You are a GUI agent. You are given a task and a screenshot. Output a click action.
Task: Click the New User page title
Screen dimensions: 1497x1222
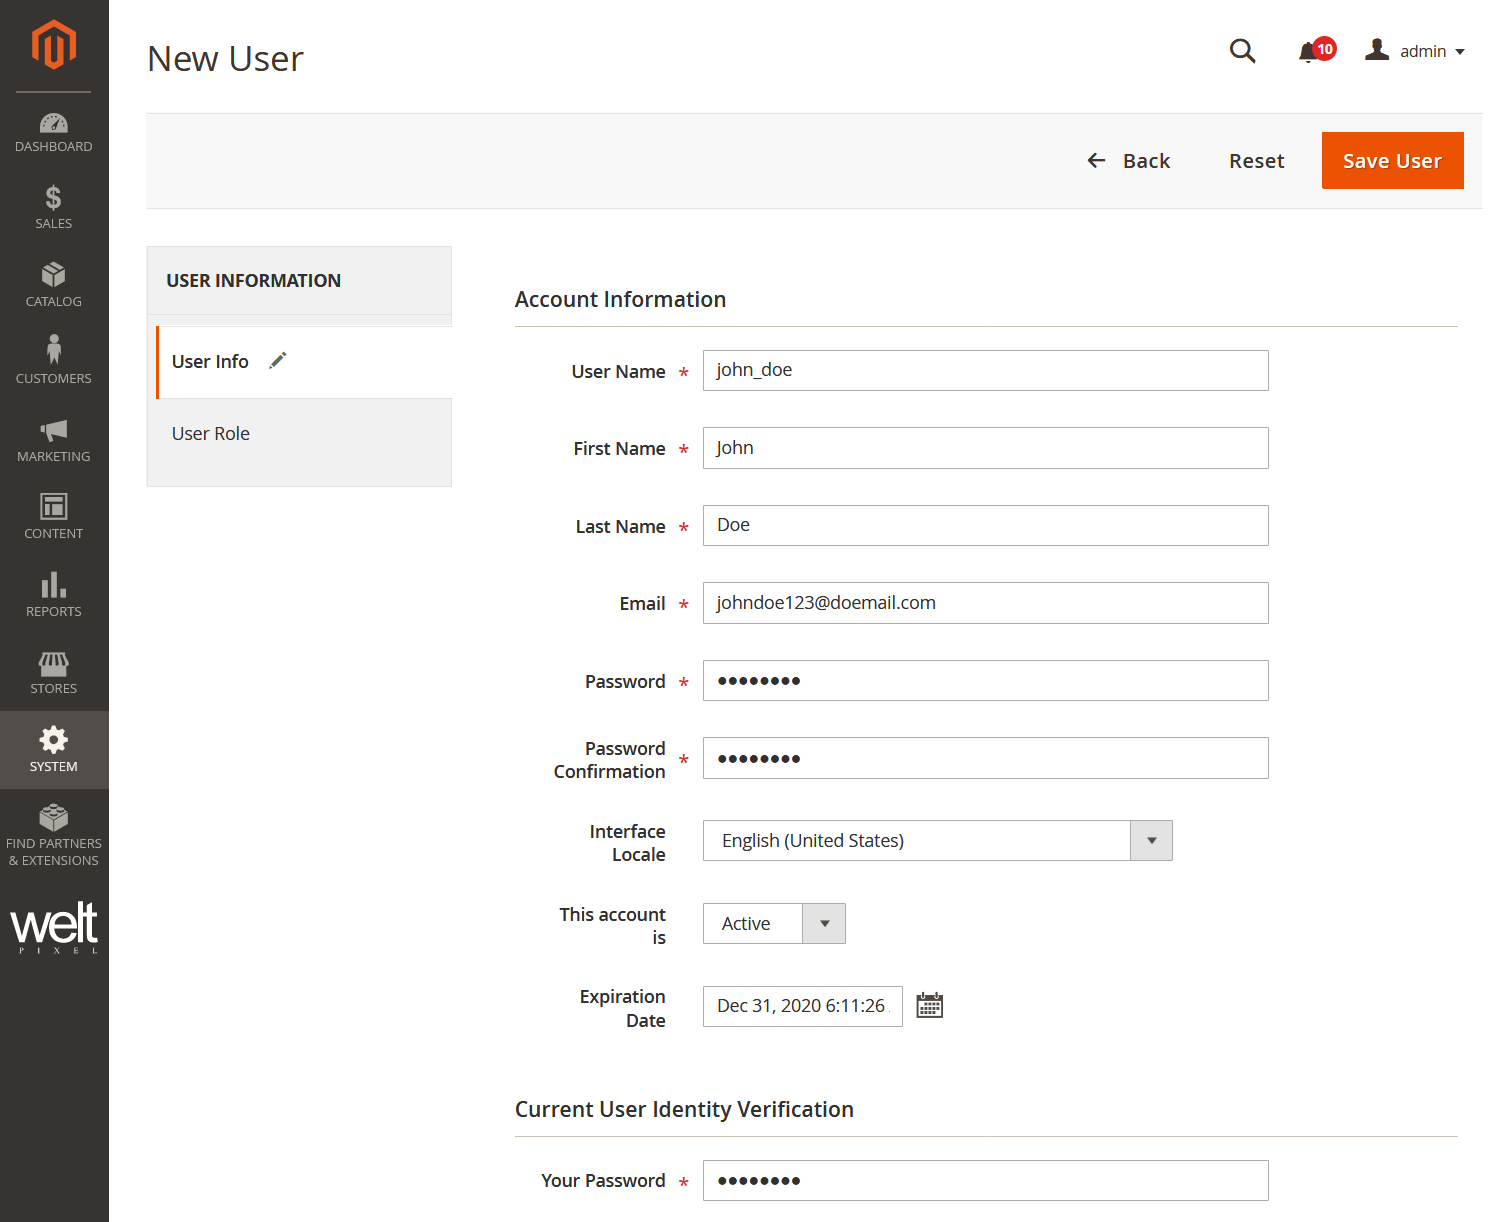[x=225, y=59]
